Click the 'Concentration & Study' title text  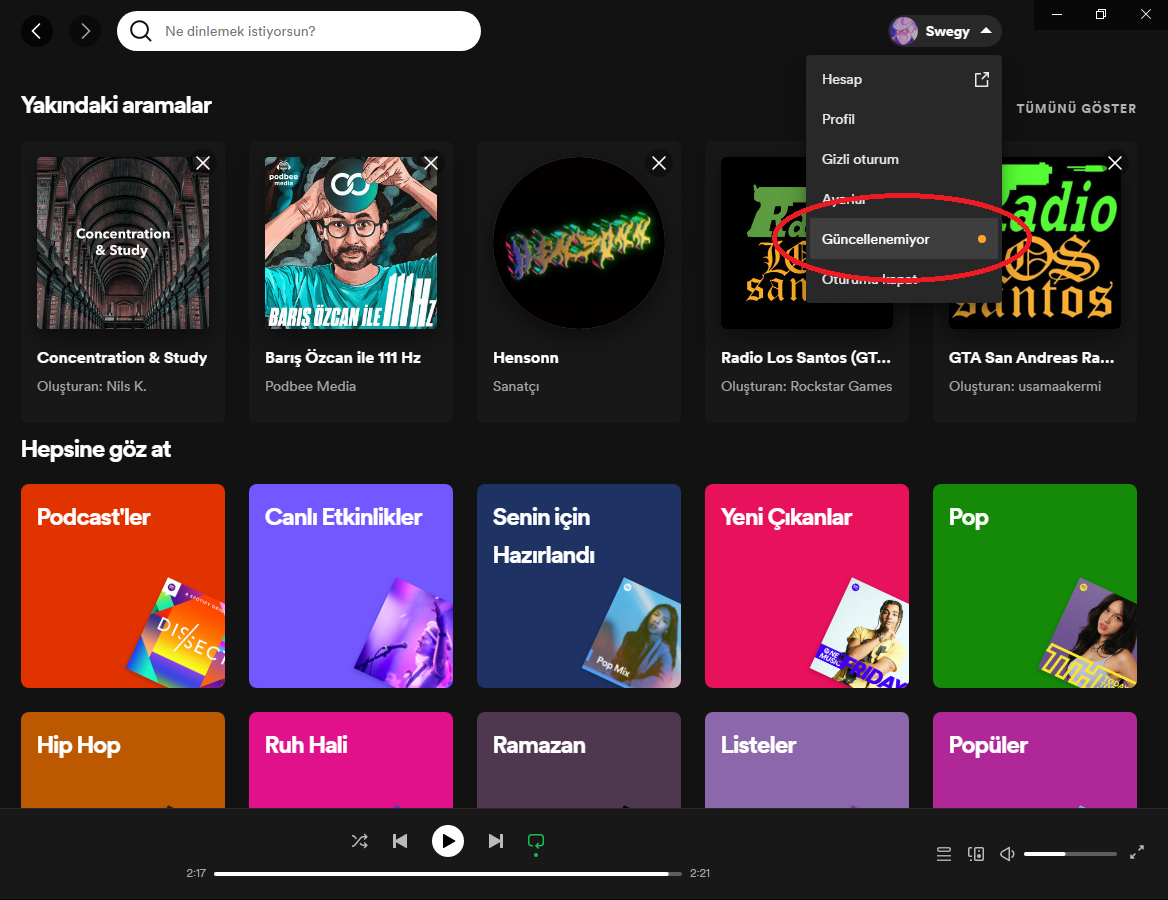[122, 358]
